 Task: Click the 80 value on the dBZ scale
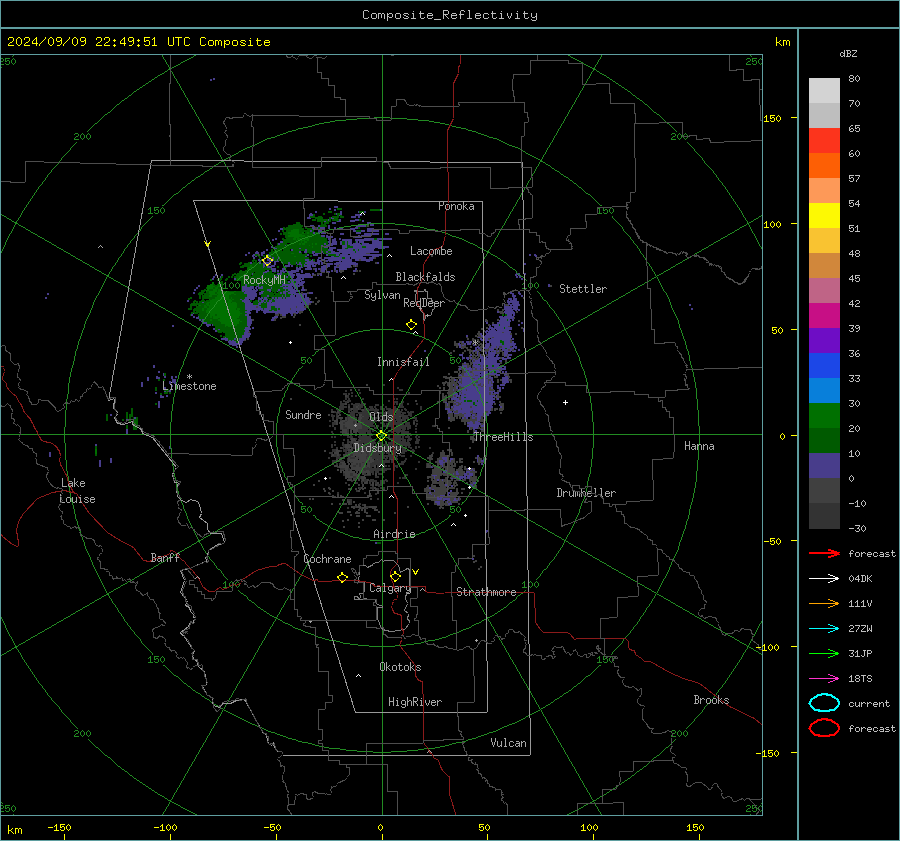coord(854,79)
